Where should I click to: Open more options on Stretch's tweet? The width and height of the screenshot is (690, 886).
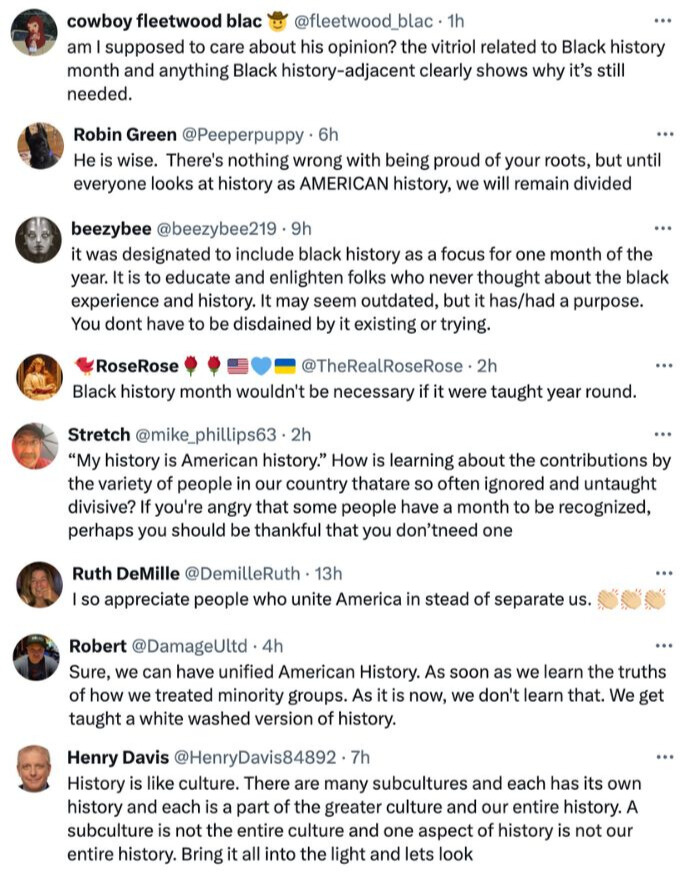(662, 435)
